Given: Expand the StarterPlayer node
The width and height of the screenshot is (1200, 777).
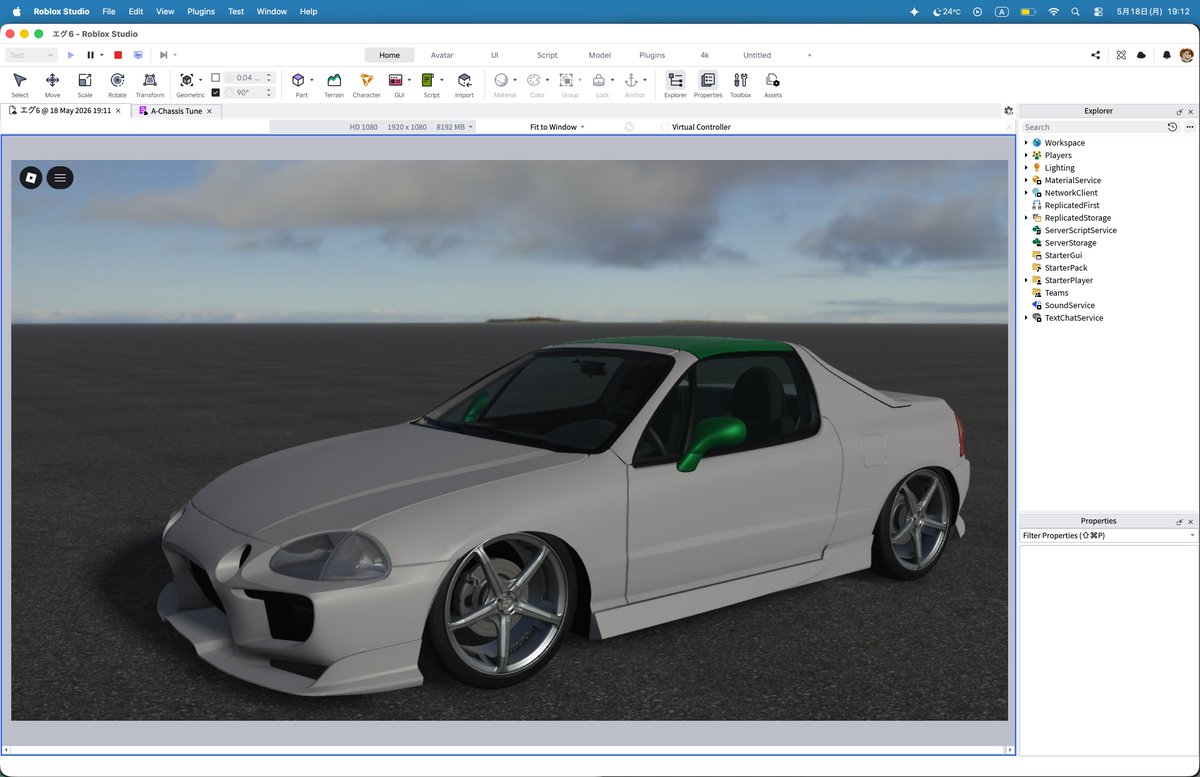Looking at the screenshot, I should (1026, 280).
